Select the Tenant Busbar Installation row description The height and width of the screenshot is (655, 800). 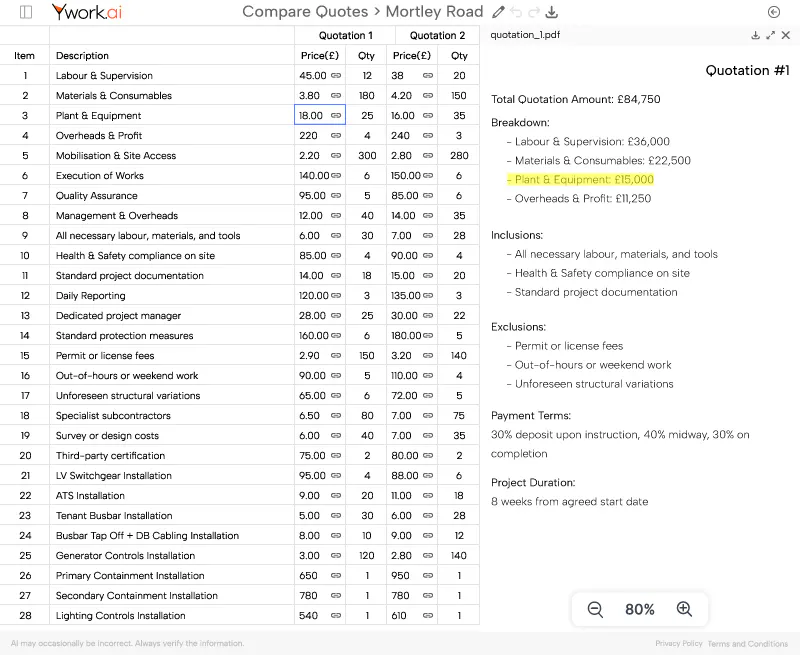point(172,516)
